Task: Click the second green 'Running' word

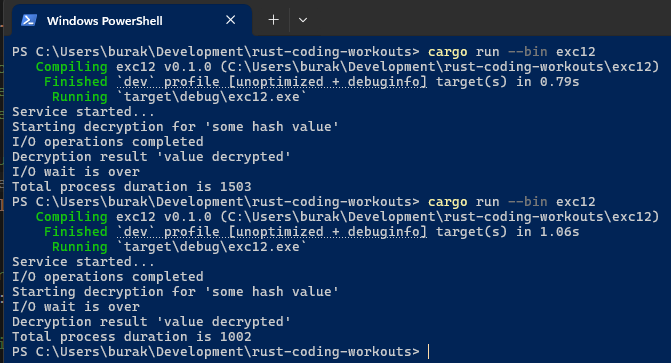Action: pos(80,247)
